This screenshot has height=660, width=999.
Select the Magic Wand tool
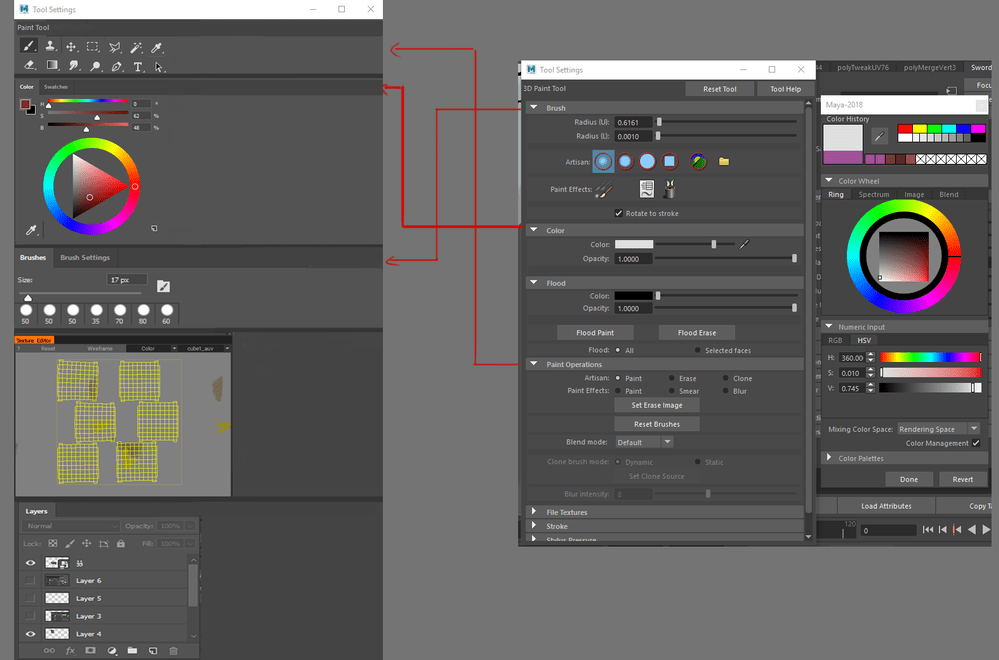point(136,47)
